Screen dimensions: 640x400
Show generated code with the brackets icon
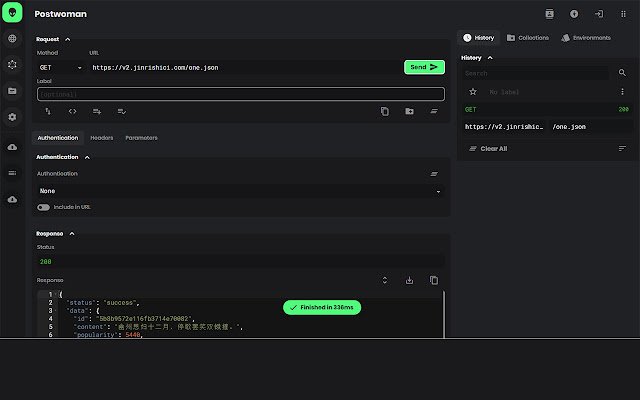72,111
